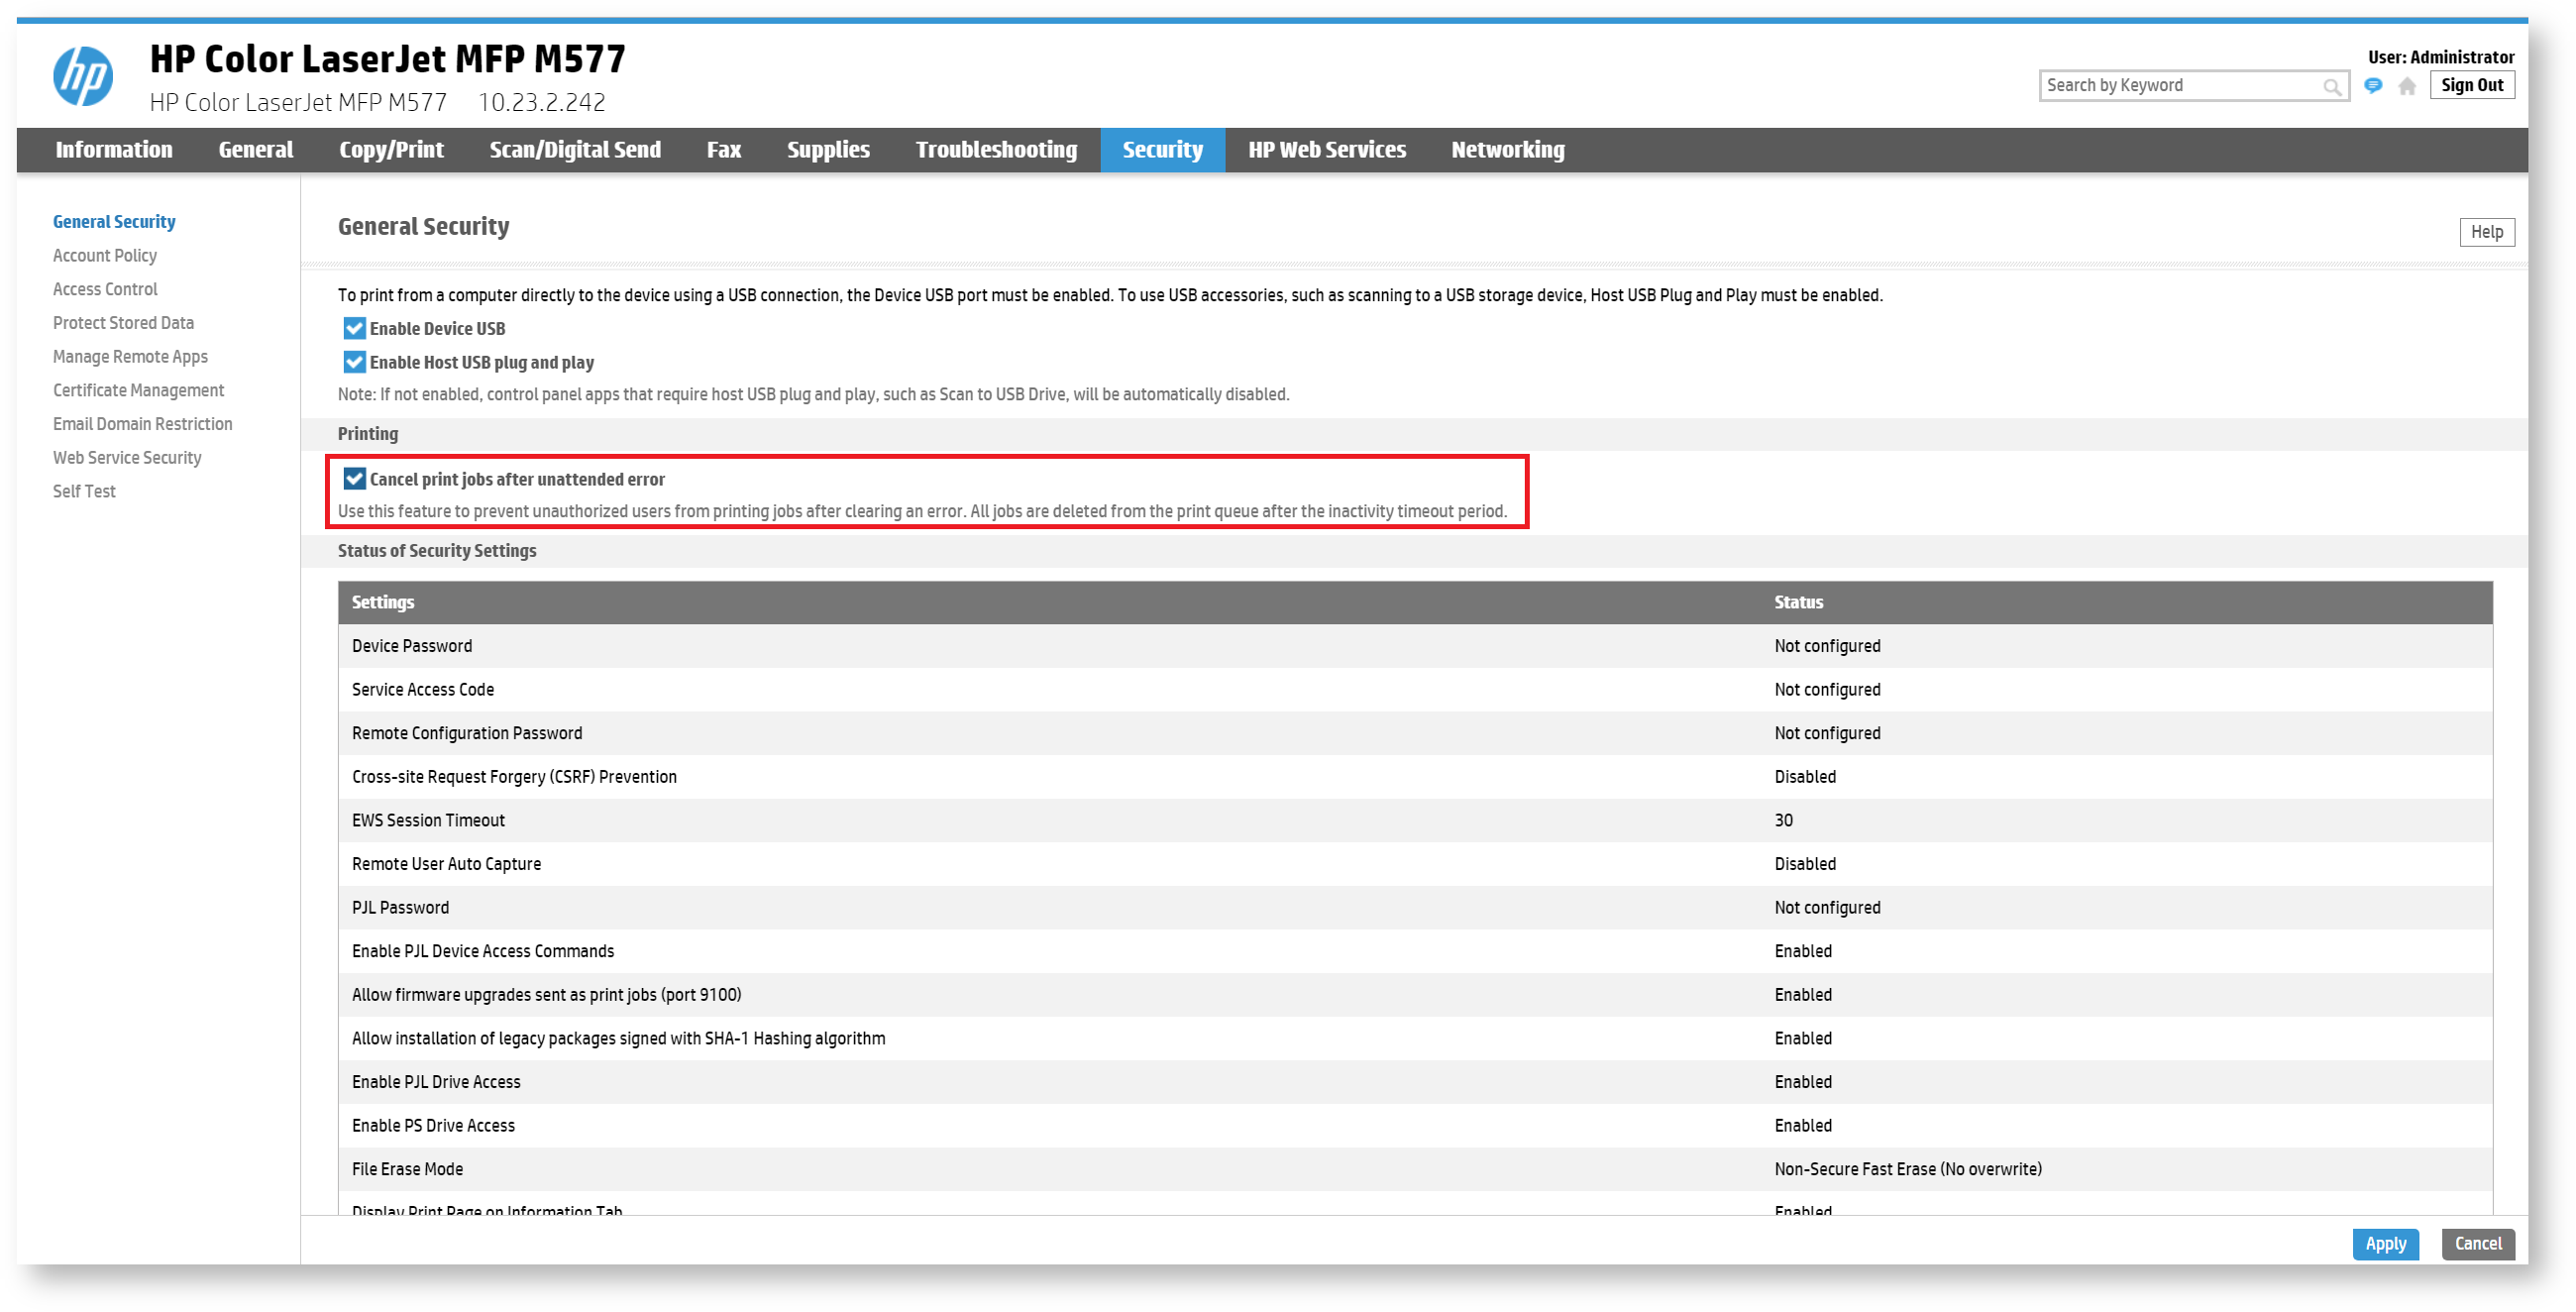The height and width of the screenshot is (1312, 2576).
Task: Click User: Administrator label
Action: click(x=2440, y=58)
